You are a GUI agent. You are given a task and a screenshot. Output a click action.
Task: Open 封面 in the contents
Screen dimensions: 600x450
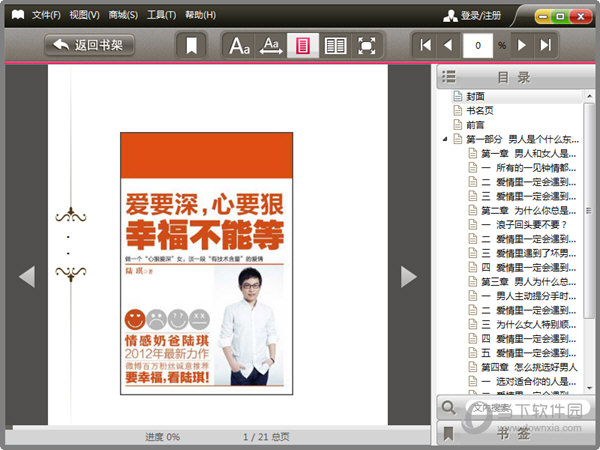(x=475, y=96)
